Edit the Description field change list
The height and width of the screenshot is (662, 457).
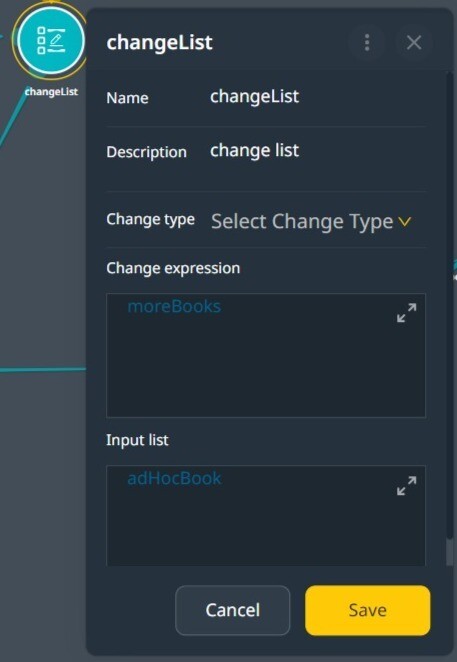(x=255, y=151)
